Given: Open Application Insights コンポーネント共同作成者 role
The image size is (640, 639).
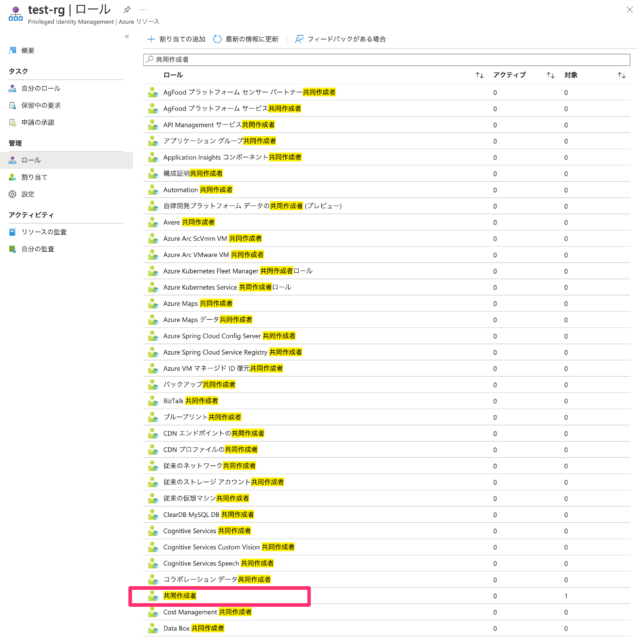Looking at the screenshot, I should (x=232, y=158).
